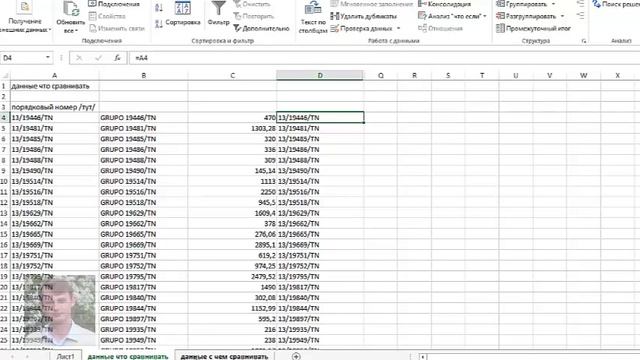This screenshot has width=640, height=360.
Task: Switch to Лист1 sheet tab
Action: point(65,356)
